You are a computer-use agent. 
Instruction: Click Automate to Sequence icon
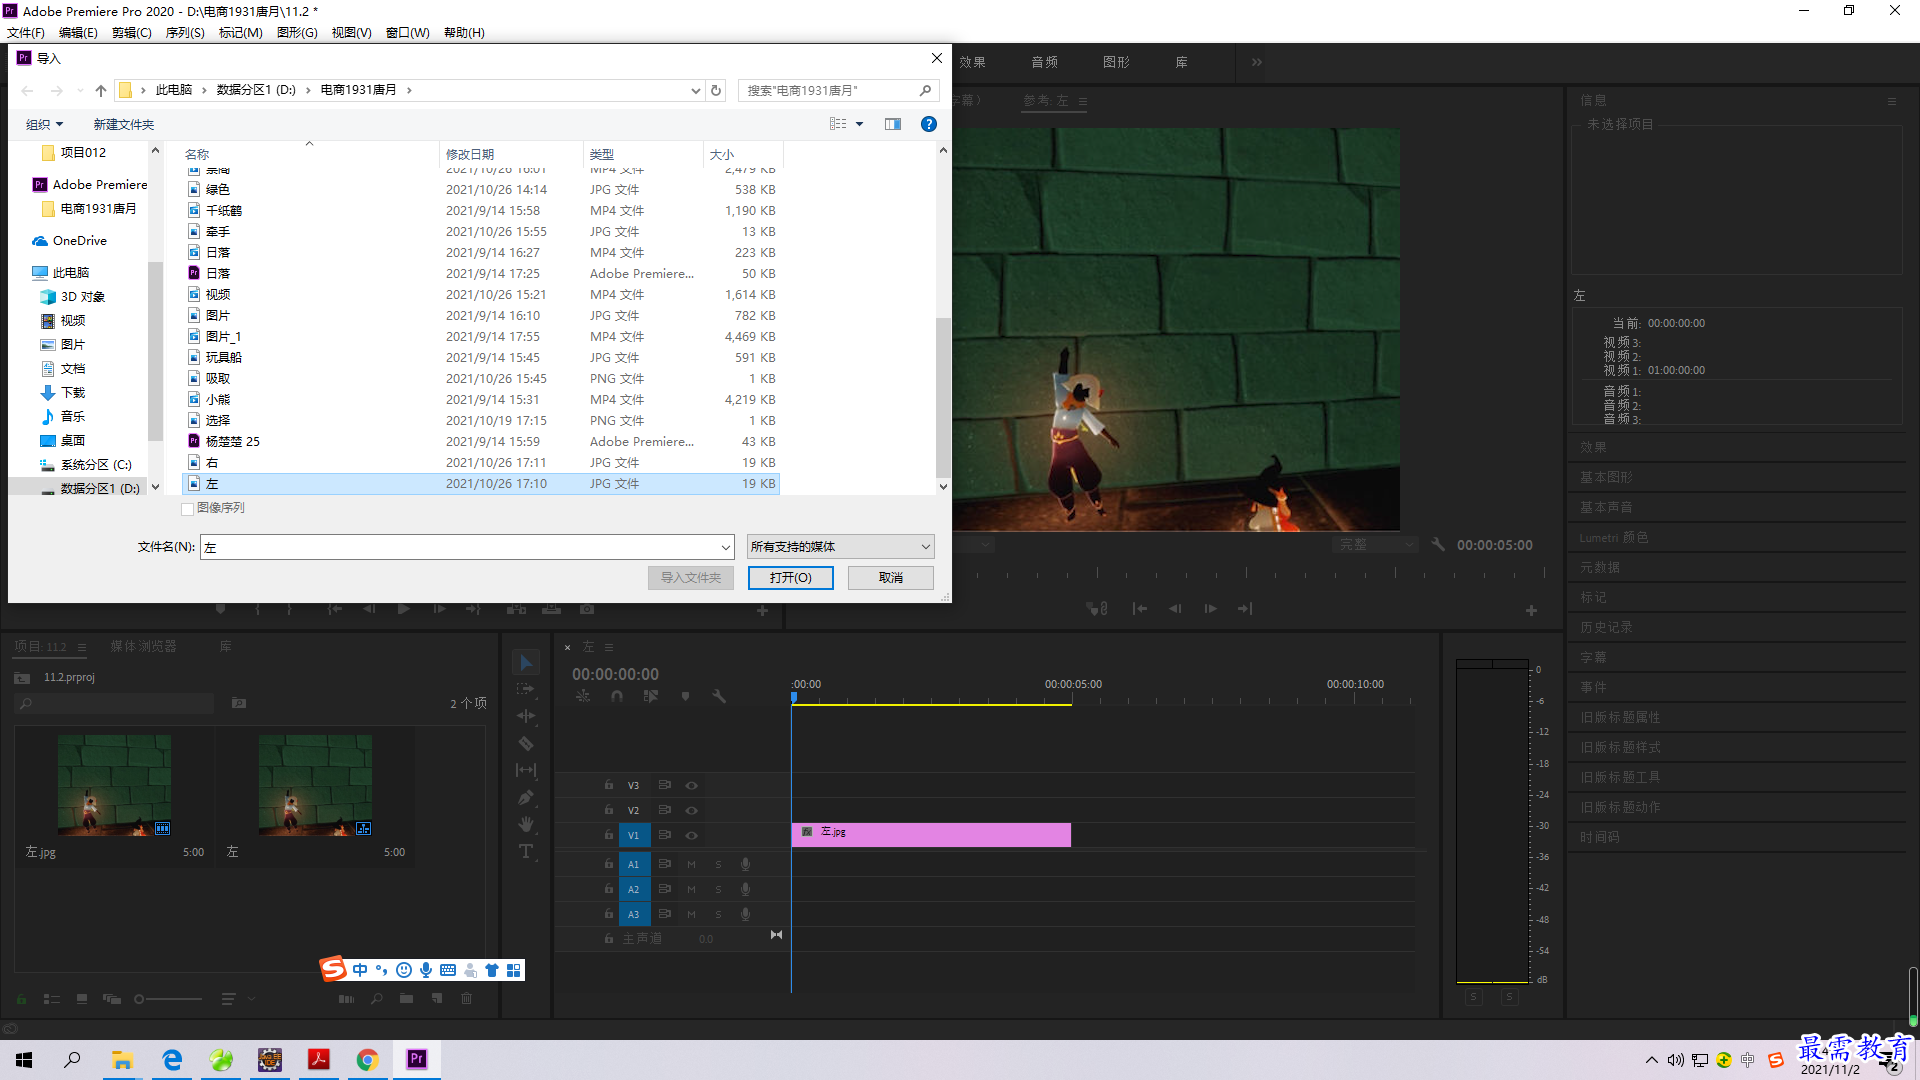[x=346, y=998]
